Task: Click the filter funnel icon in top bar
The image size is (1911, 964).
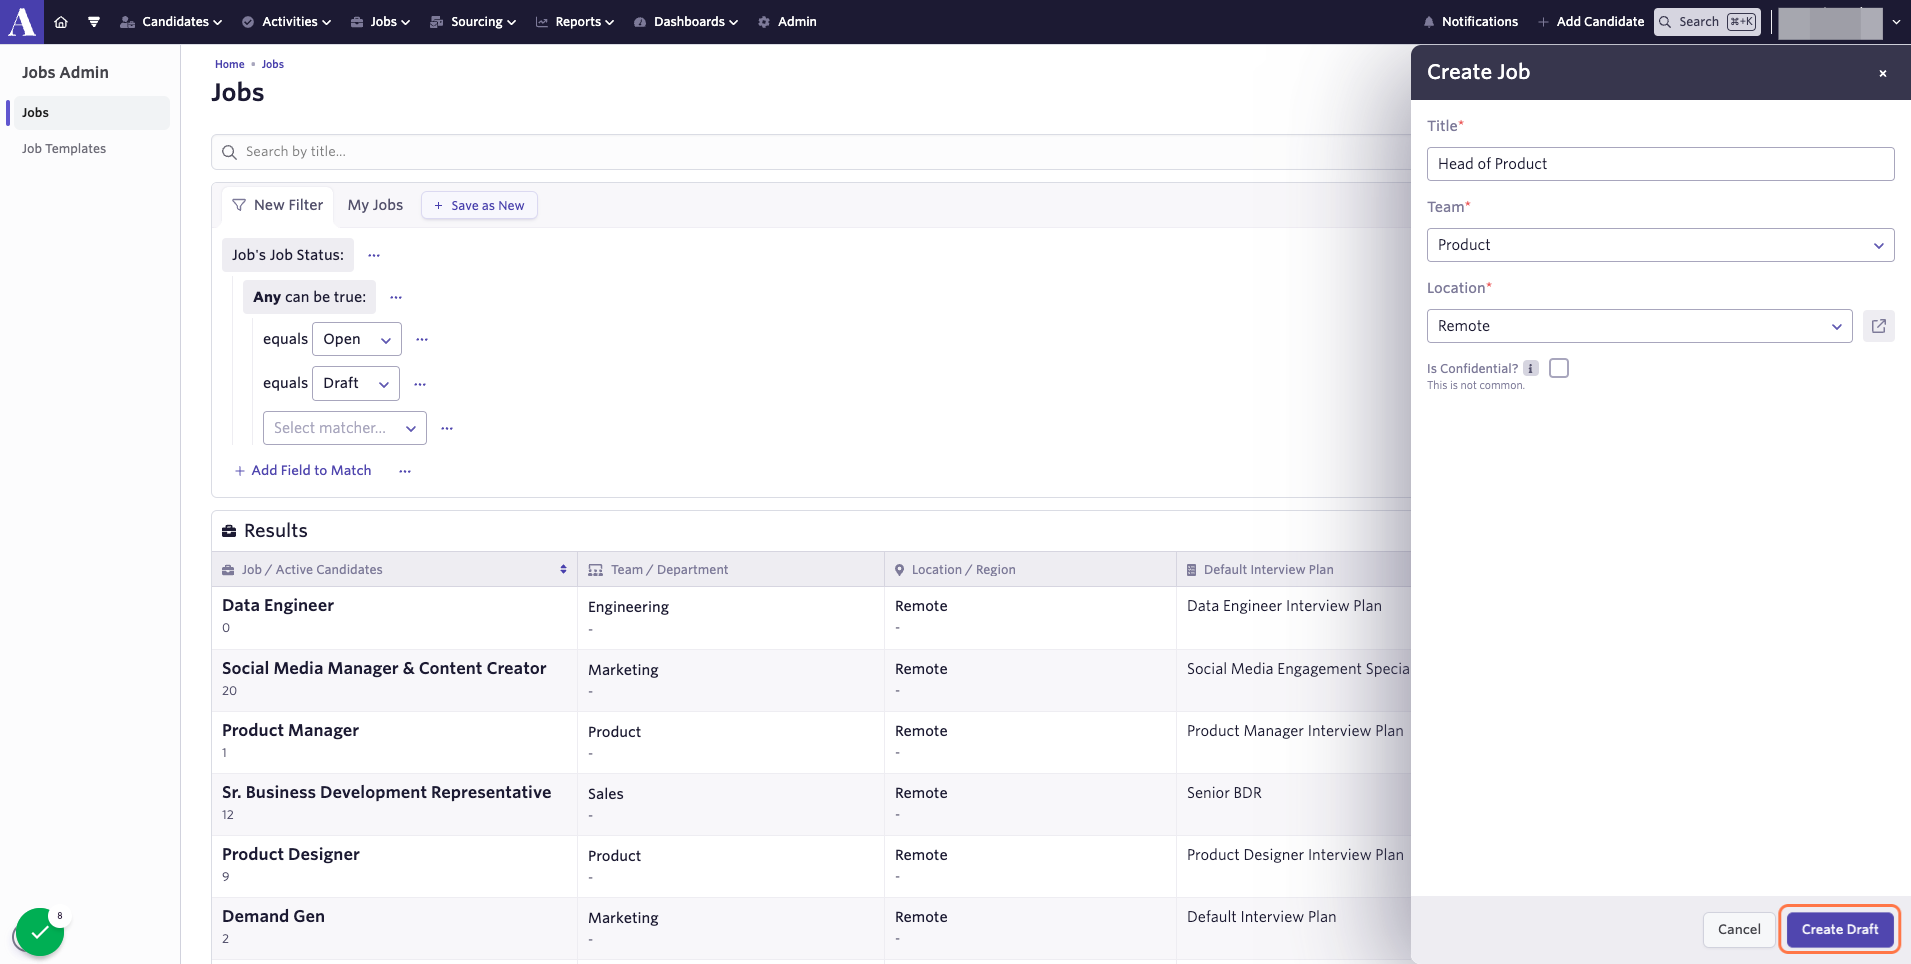Action: (94, 22)
